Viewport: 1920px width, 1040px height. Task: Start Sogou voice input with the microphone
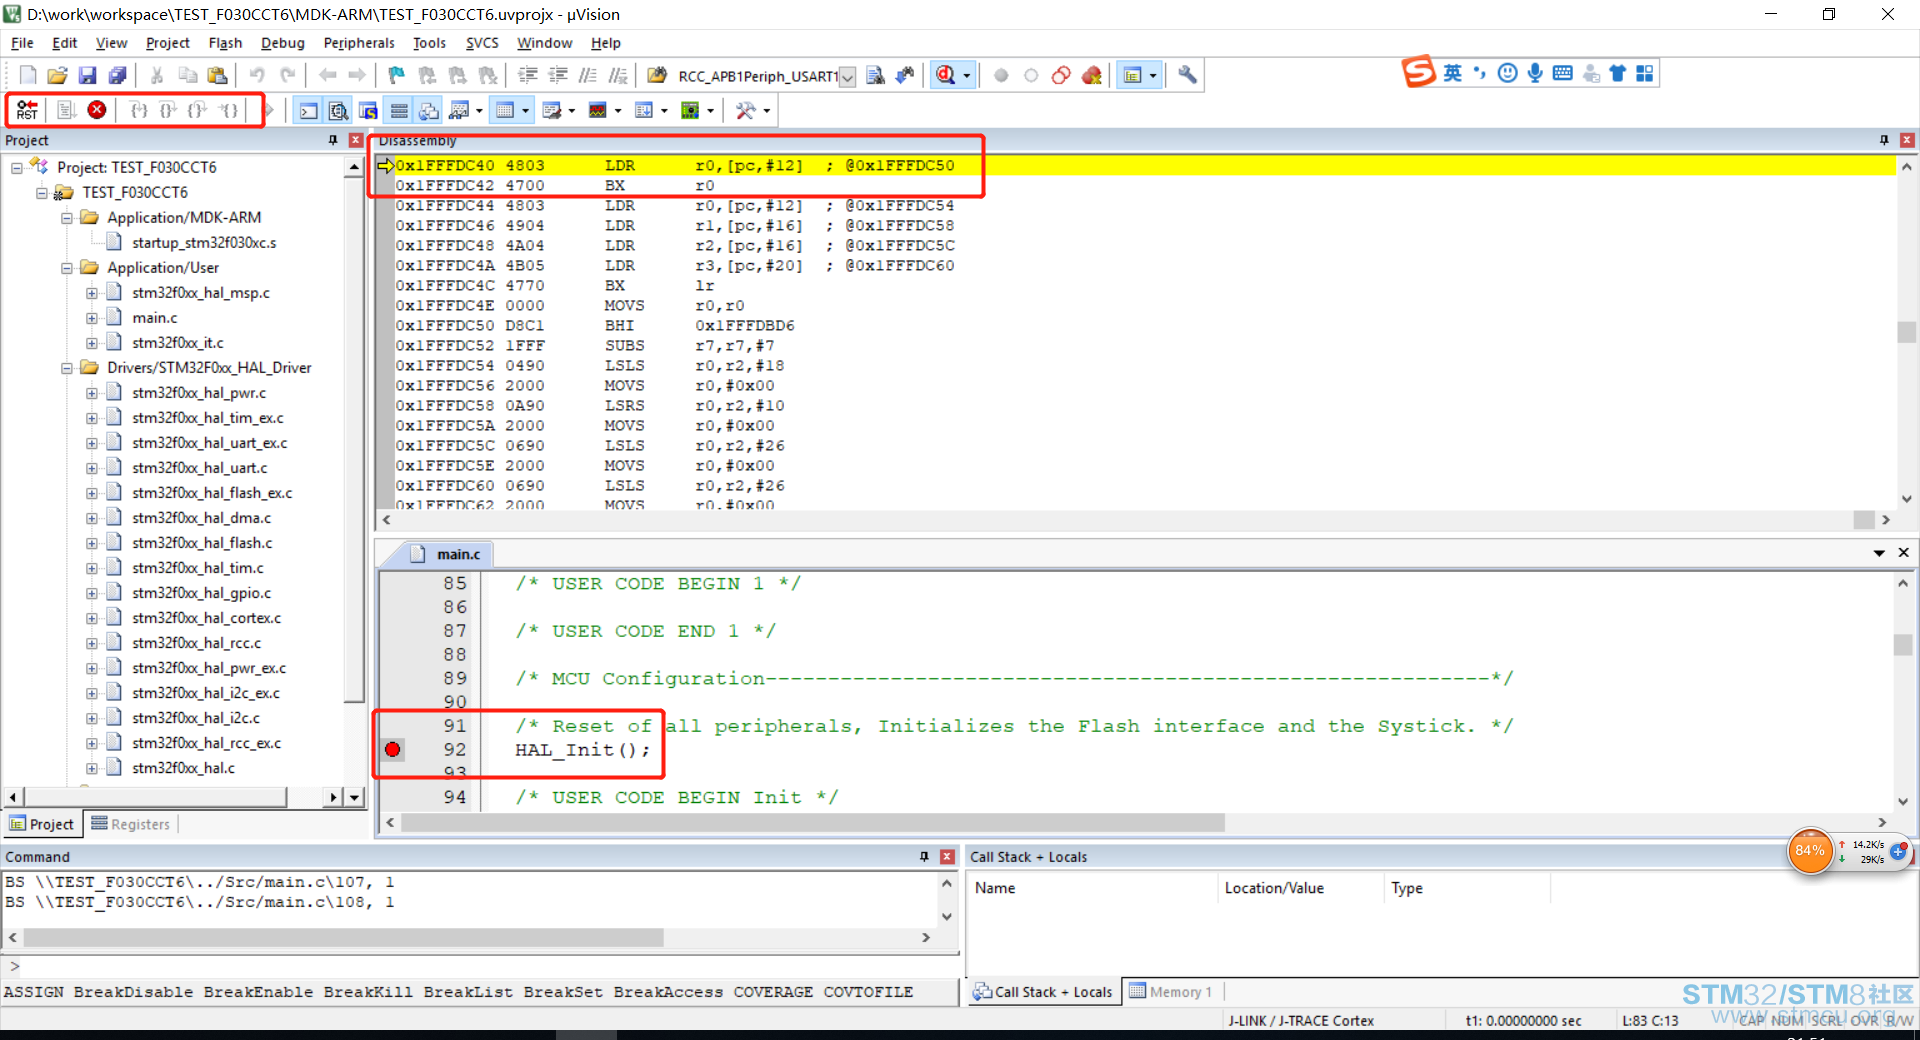(x=1535, y=73)
